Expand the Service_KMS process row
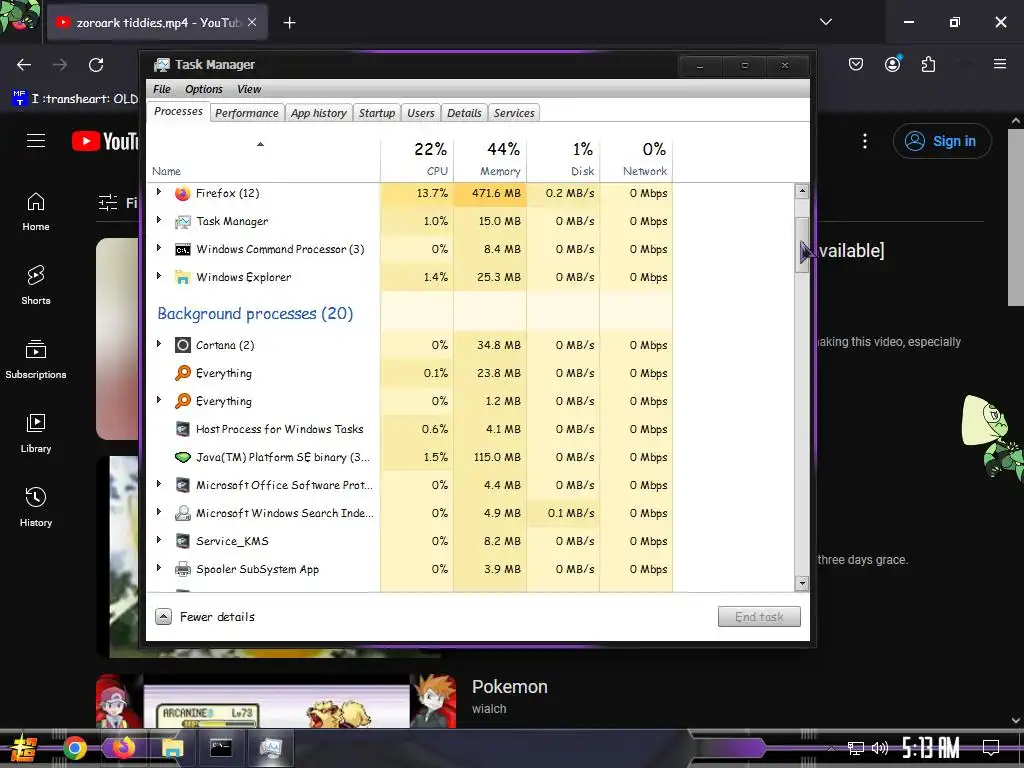The image size is (1024, 768). 159,539
